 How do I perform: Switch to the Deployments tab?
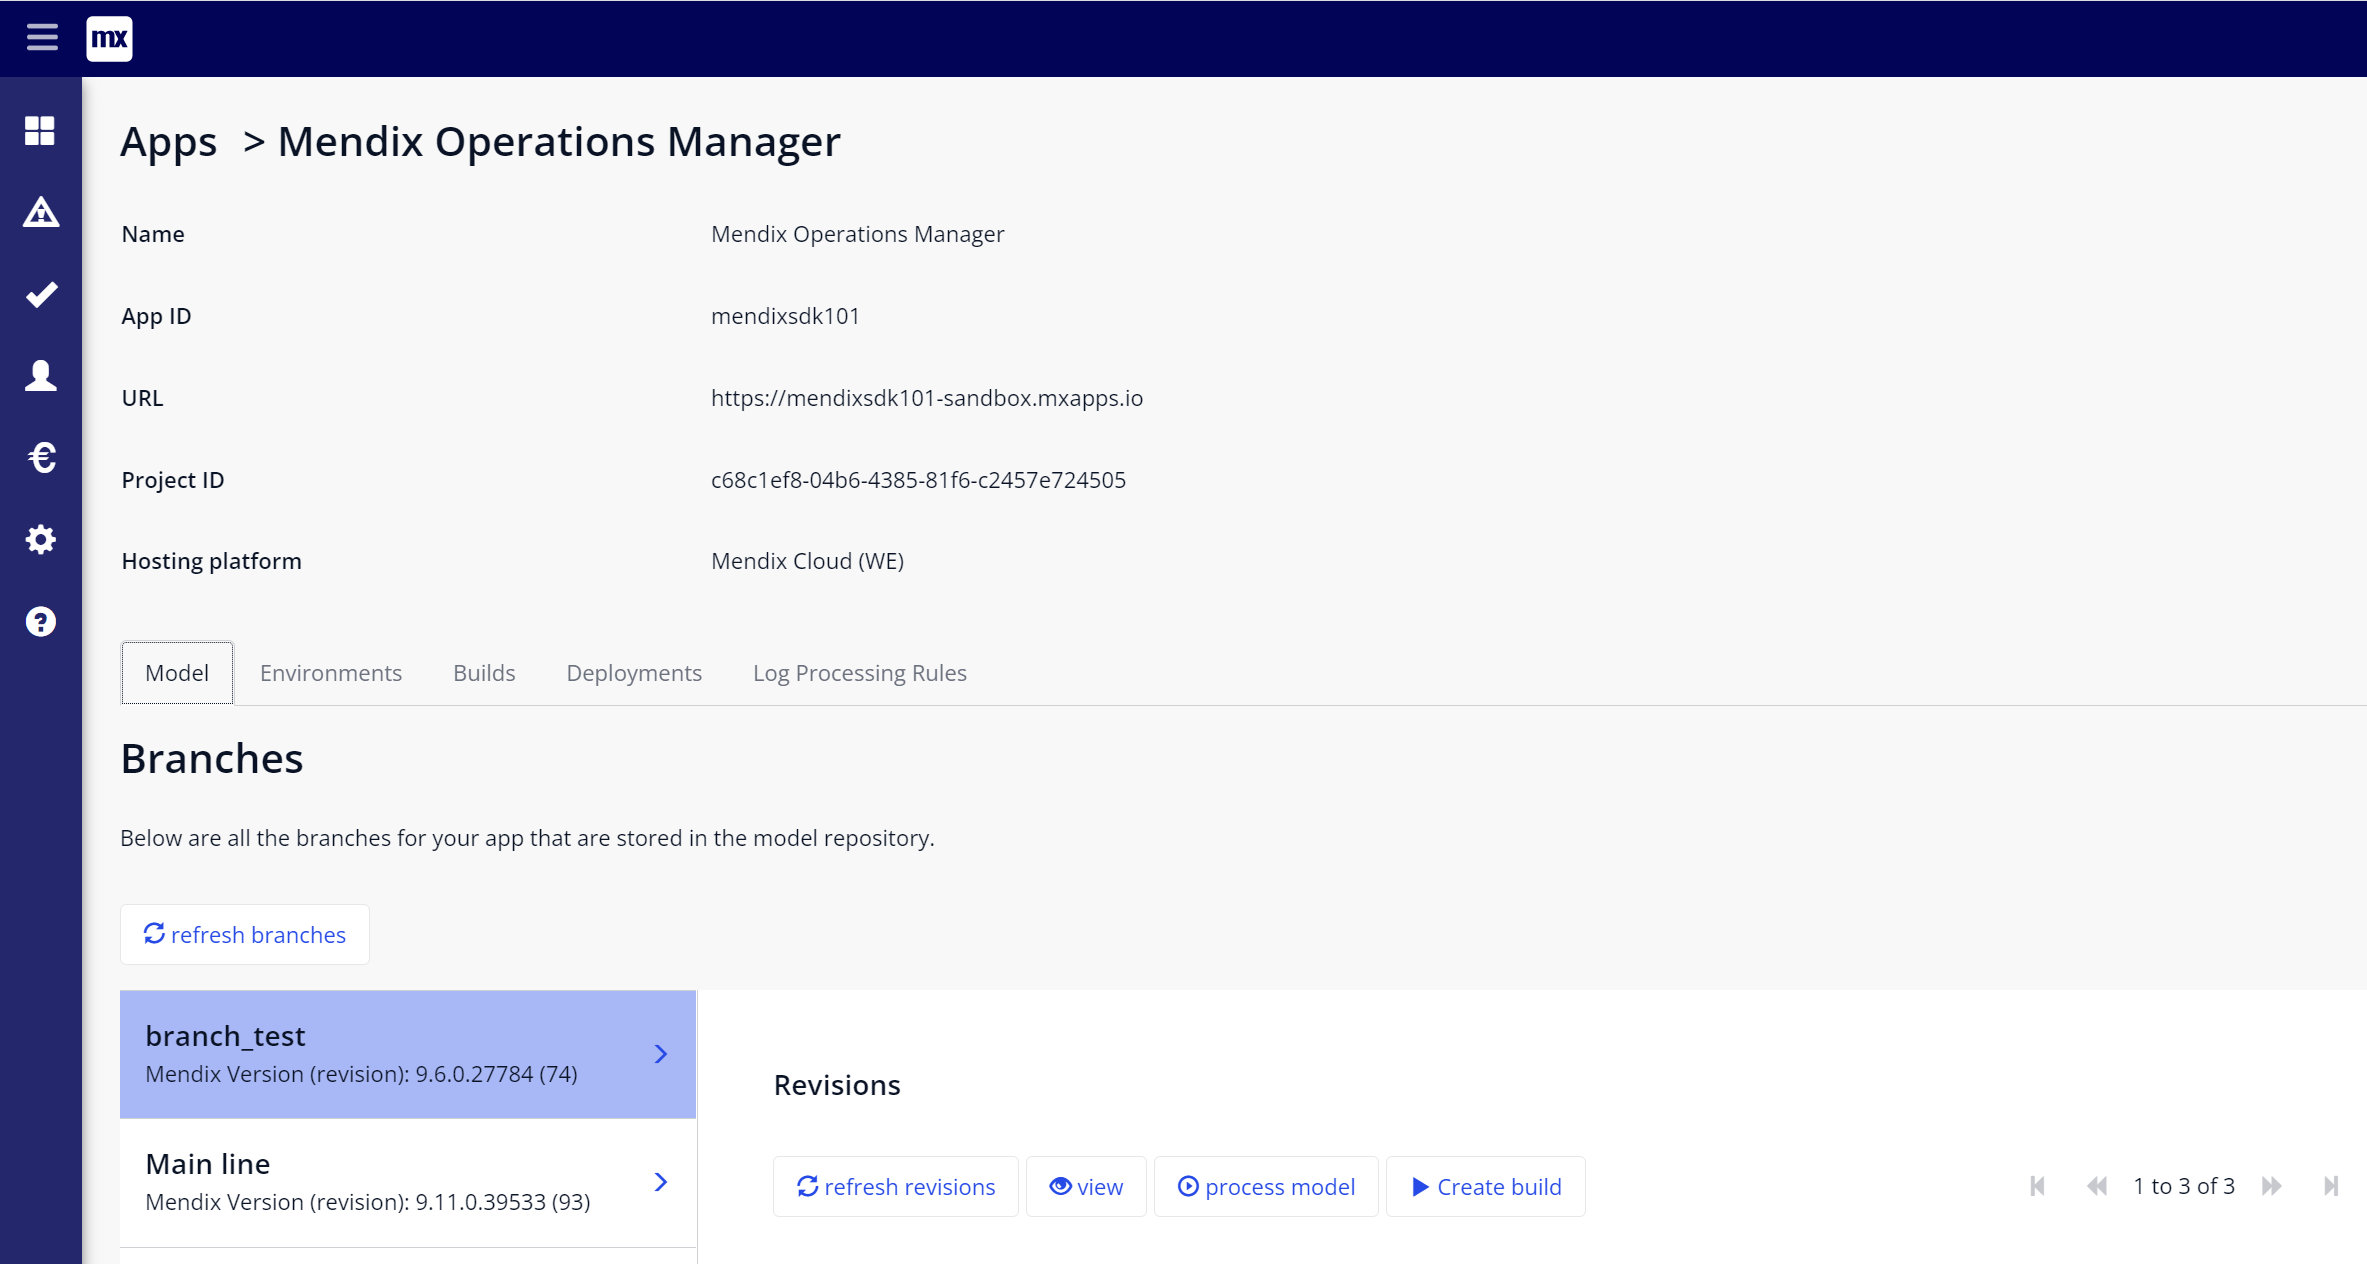coord(634,673)
